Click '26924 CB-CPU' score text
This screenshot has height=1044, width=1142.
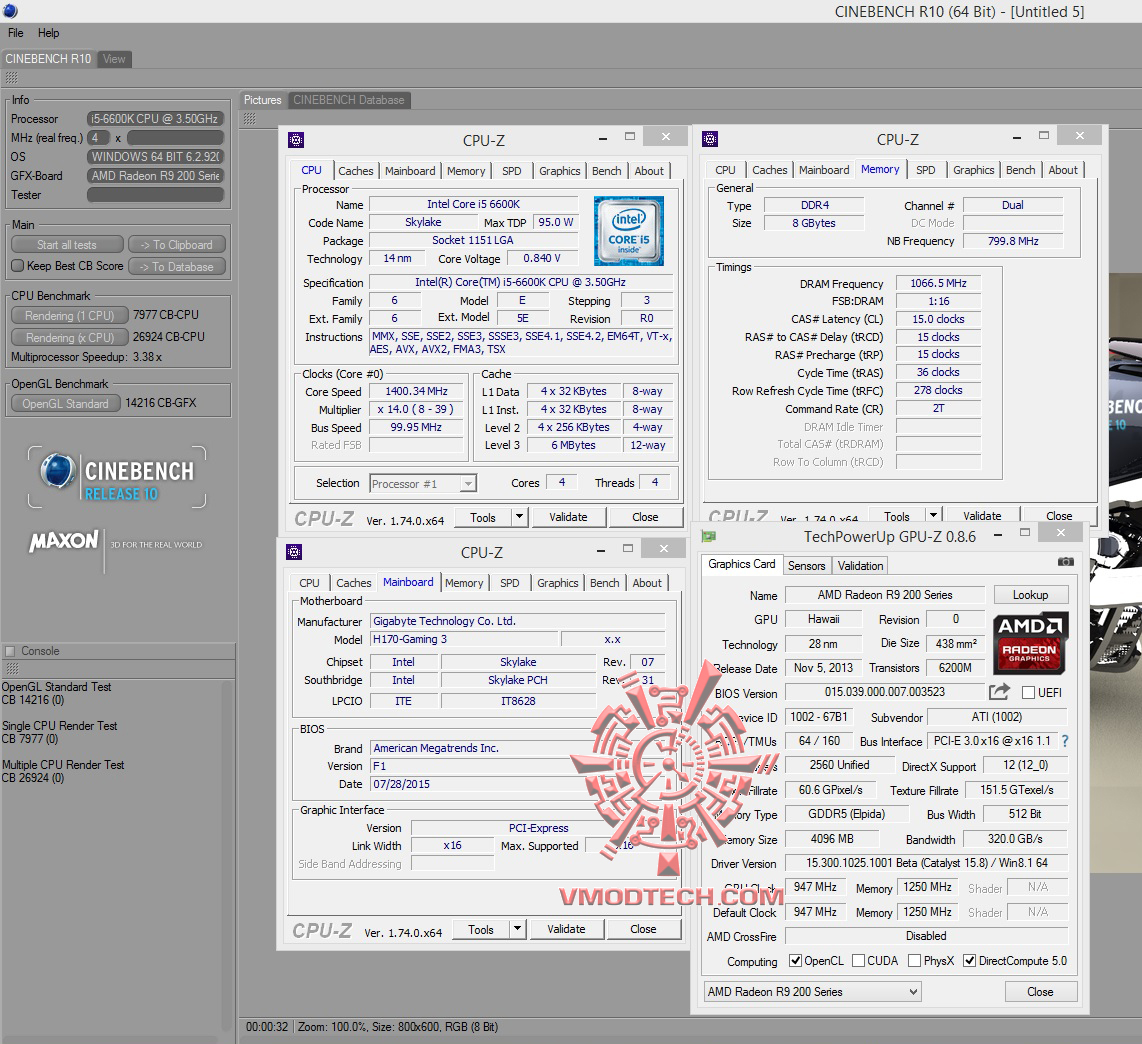coord(168,337)
